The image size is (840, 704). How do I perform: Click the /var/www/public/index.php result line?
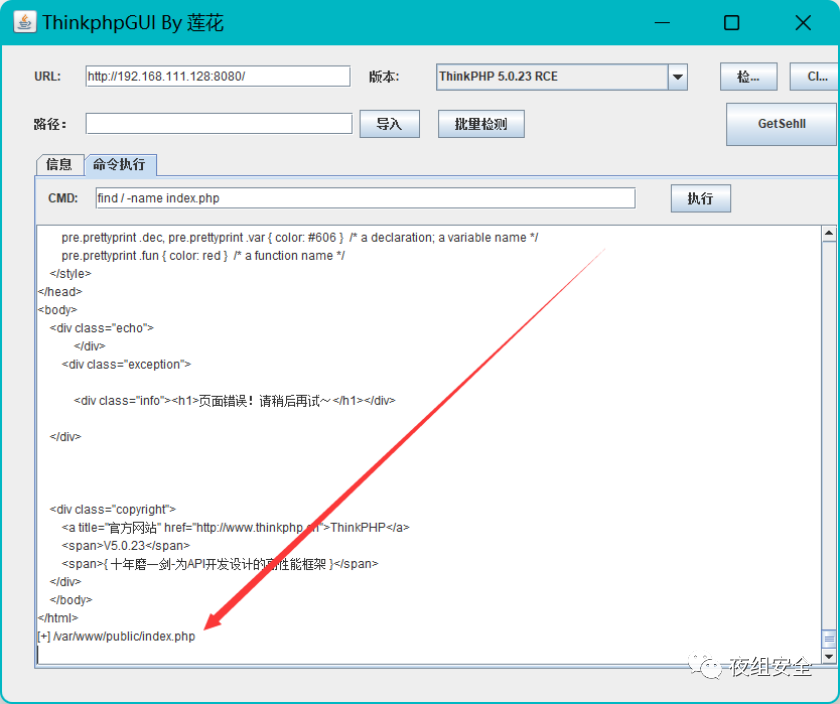click(x=116, y=636)
